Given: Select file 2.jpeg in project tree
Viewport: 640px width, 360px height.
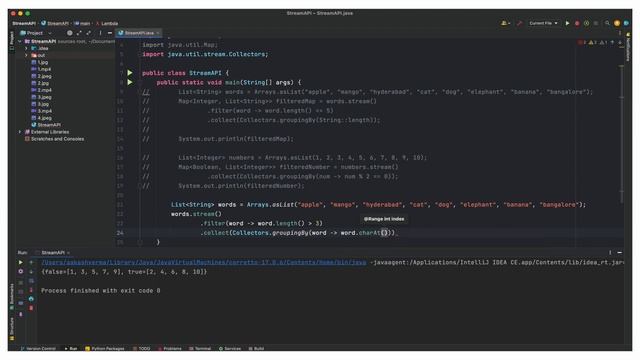Looking at the screenshot, I should 42,76.
